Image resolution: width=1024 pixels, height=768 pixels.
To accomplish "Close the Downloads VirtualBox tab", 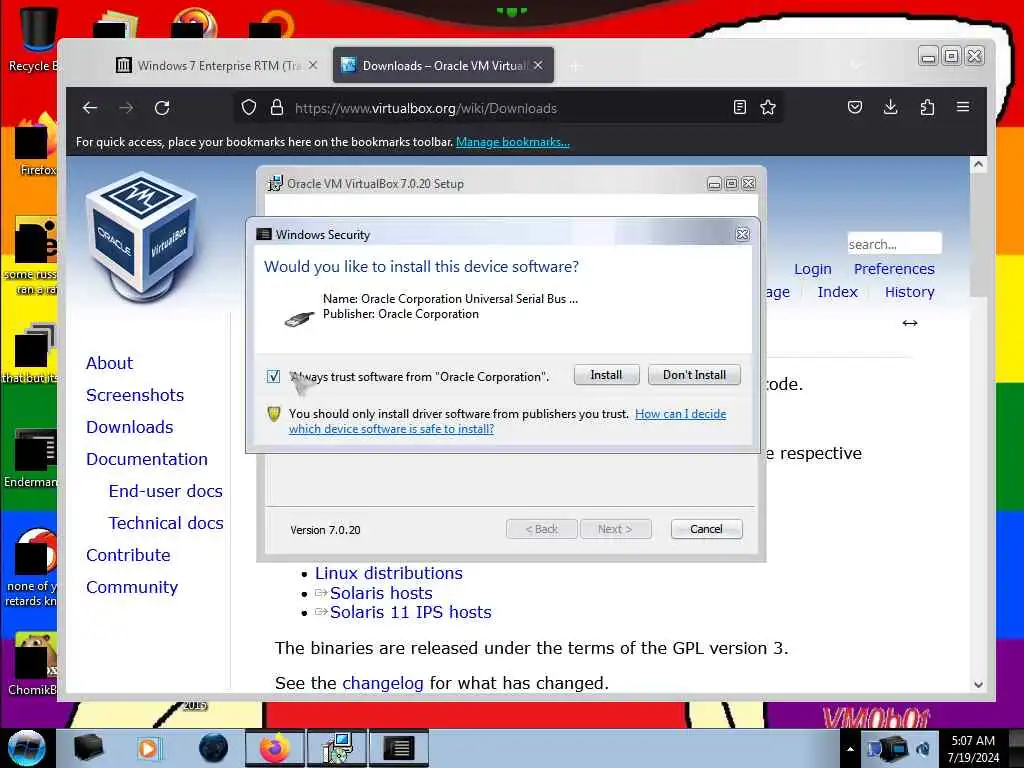I will (x=537, y=65).
